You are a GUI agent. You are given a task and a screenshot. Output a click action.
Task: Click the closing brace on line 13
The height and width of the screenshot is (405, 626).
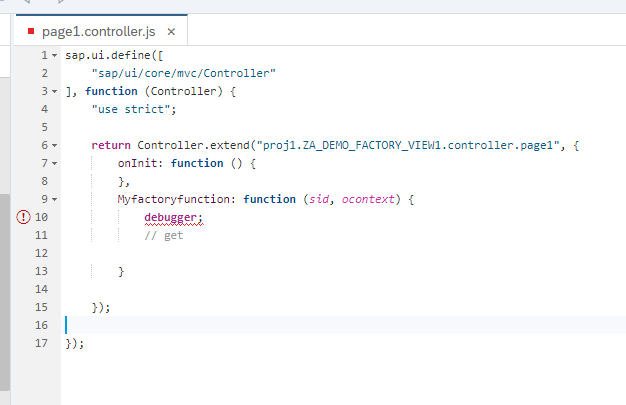click(x=121, y=272)
